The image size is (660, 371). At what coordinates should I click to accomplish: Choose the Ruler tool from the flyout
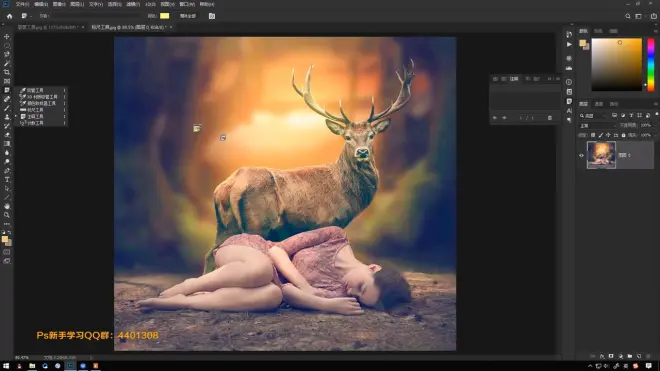pos(35,109)
